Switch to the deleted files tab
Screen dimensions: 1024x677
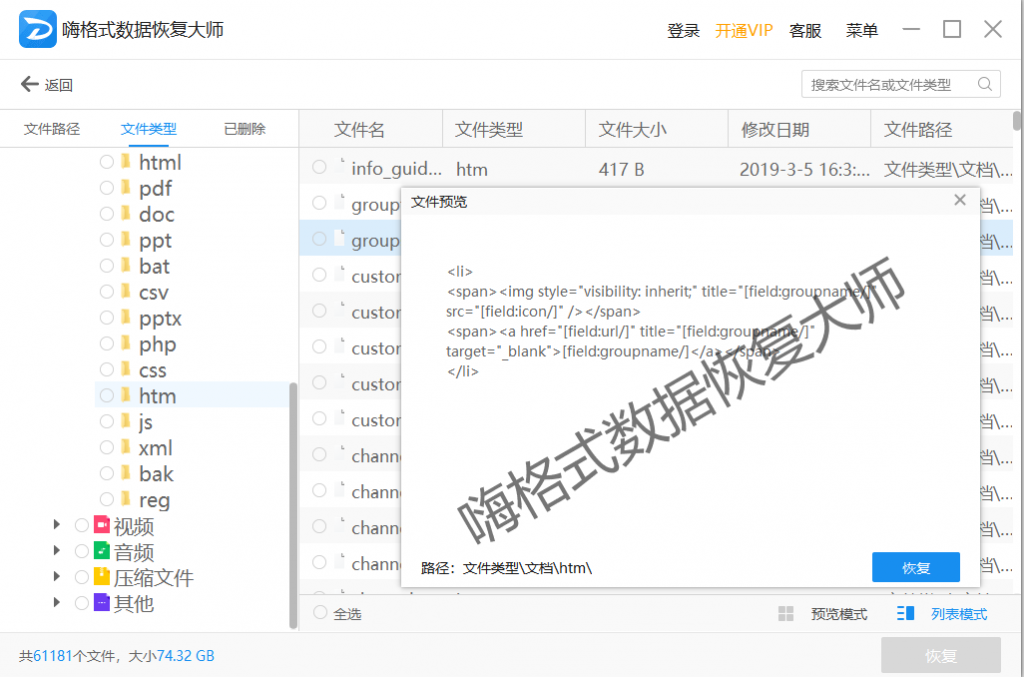[245, 129]
